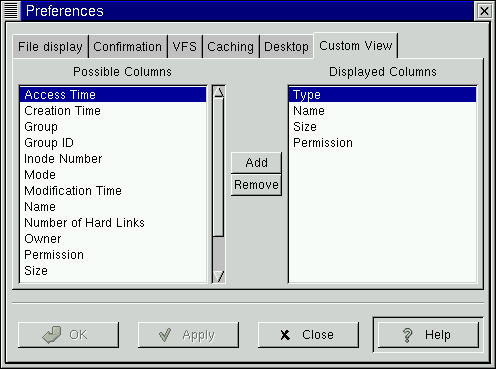Go to the Desktop tab

(x=286, y=47)
